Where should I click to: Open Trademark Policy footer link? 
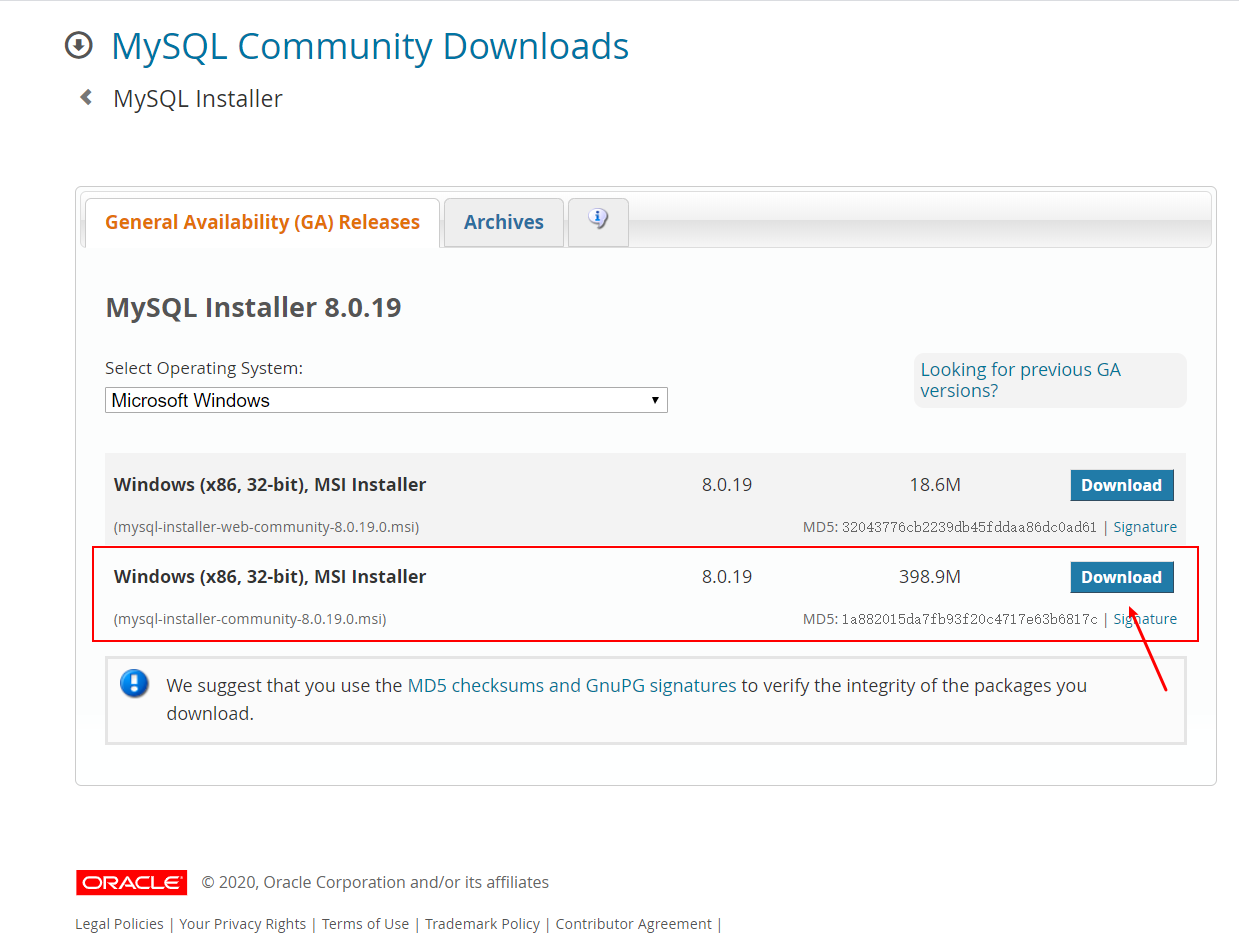[482, 924]
